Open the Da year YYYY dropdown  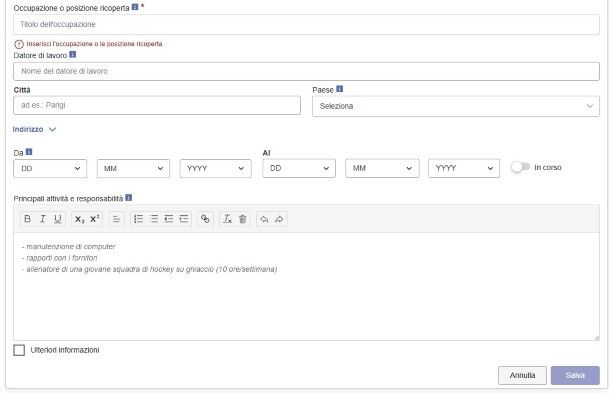[216, 168]
